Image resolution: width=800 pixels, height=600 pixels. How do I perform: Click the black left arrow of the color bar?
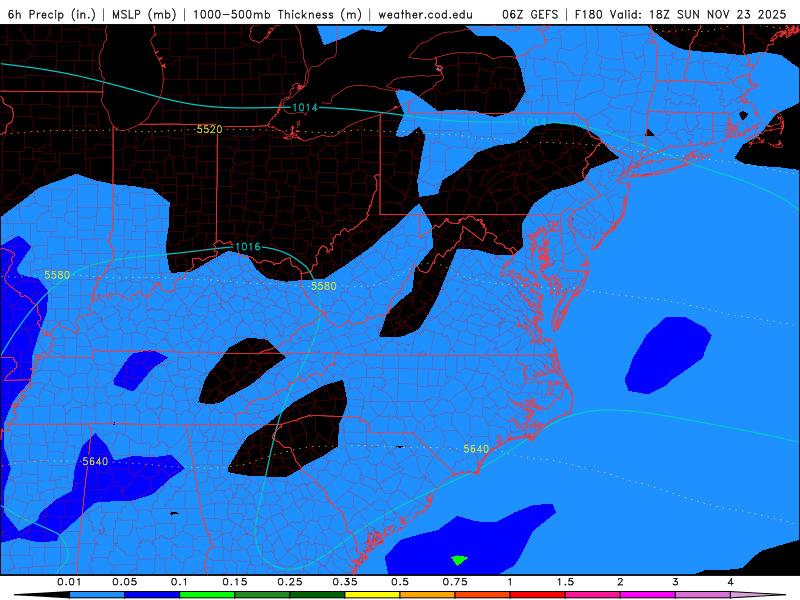(42, 595)
